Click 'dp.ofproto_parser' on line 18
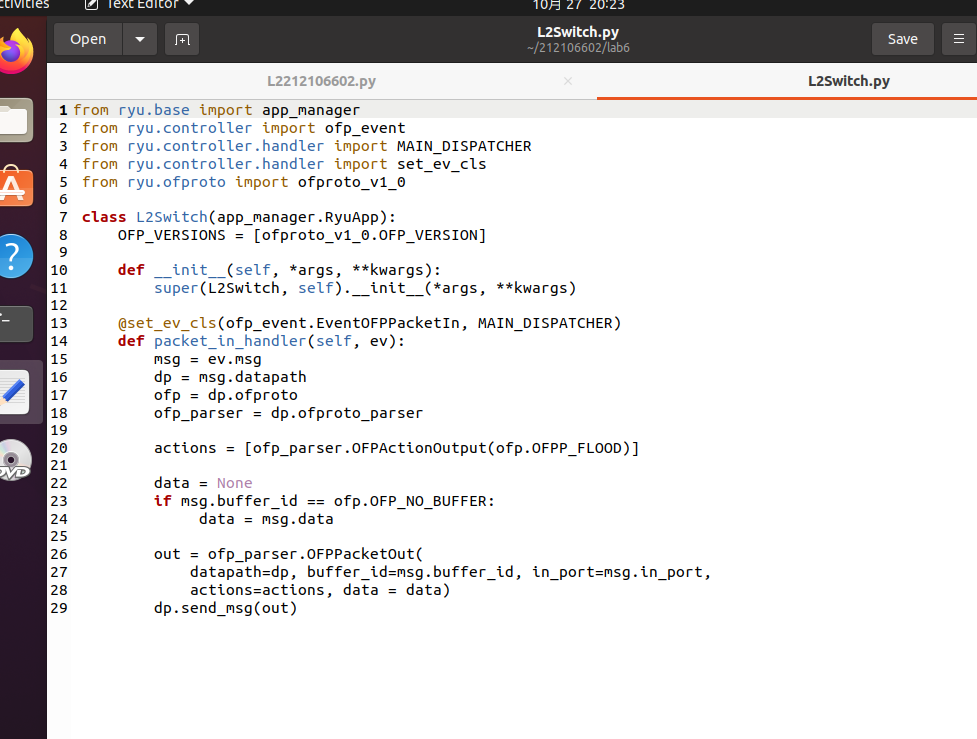Viewport: 977px width, 739px height. tap(346, 414)
